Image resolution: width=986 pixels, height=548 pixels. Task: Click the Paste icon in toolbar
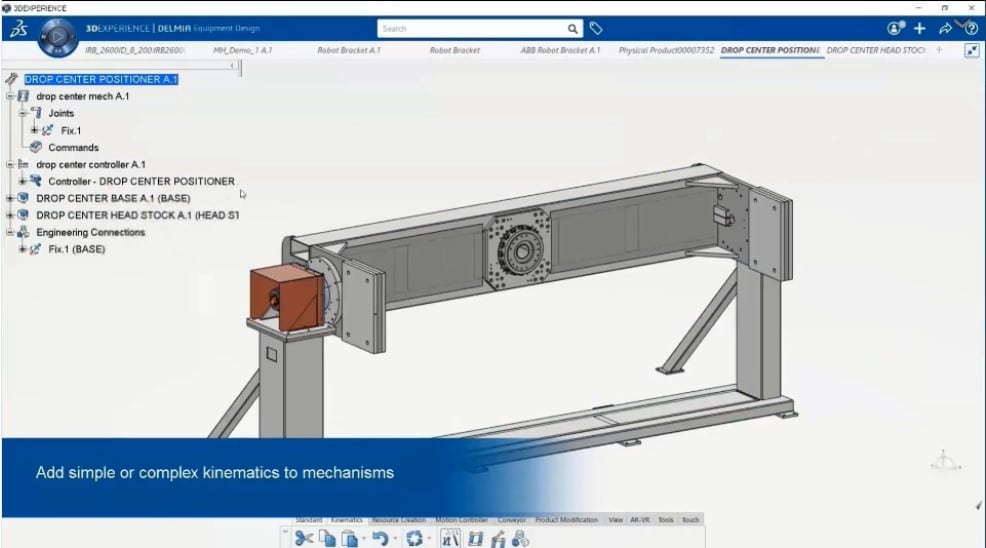coord(350,539)
